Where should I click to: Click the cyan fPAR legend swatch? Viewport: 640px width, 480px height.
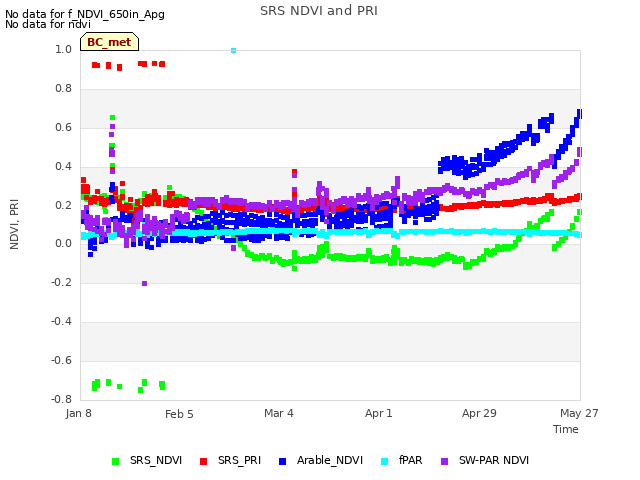(384, 461)
